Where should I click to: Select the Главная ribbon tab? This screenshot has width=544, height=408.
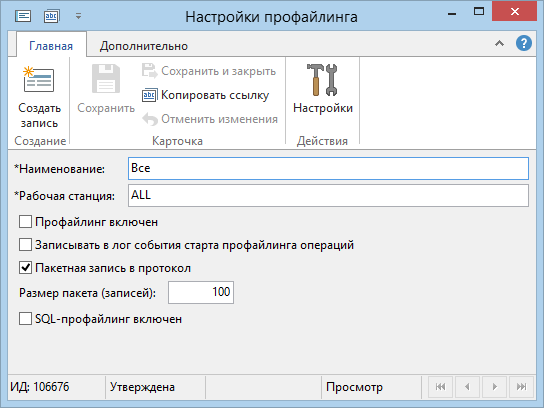[51, 46]
